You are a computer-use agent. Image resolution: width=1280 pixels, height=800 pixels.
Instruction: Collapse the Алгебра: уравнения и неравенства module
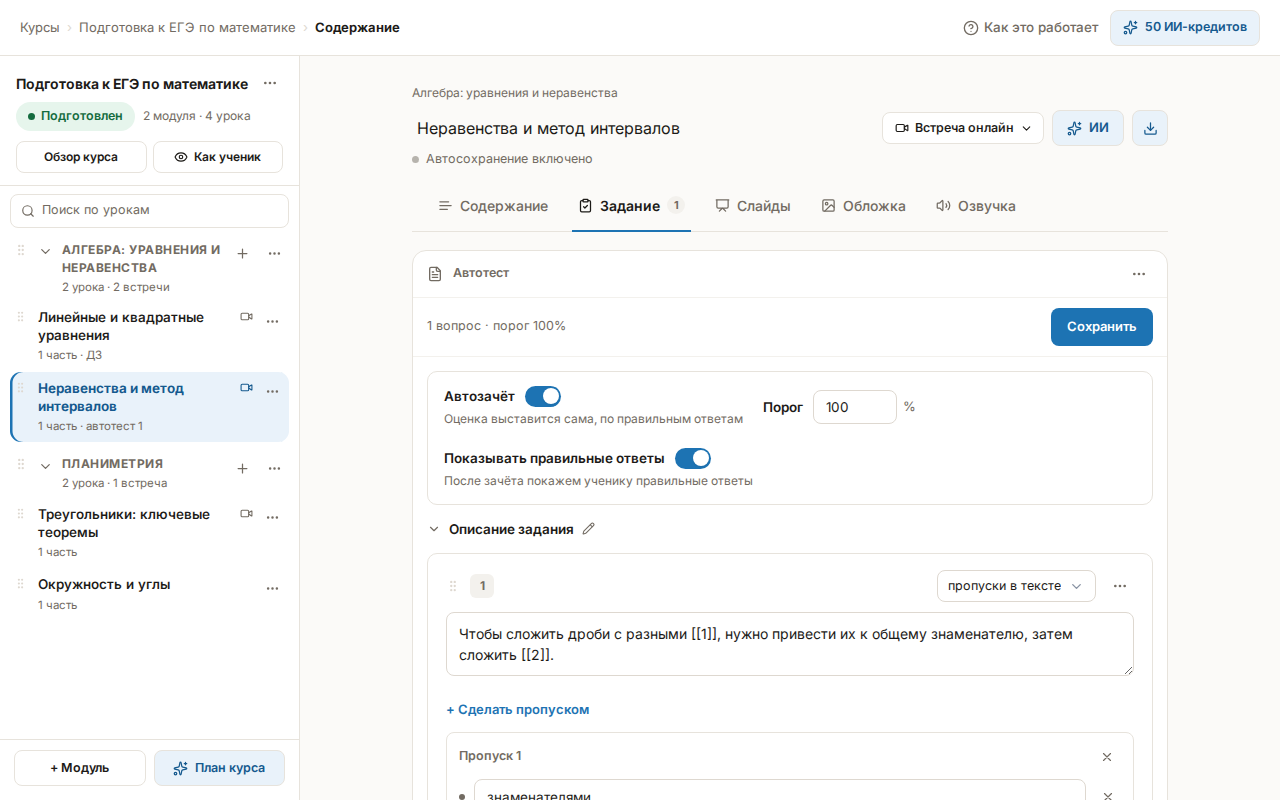coord(45,251)
